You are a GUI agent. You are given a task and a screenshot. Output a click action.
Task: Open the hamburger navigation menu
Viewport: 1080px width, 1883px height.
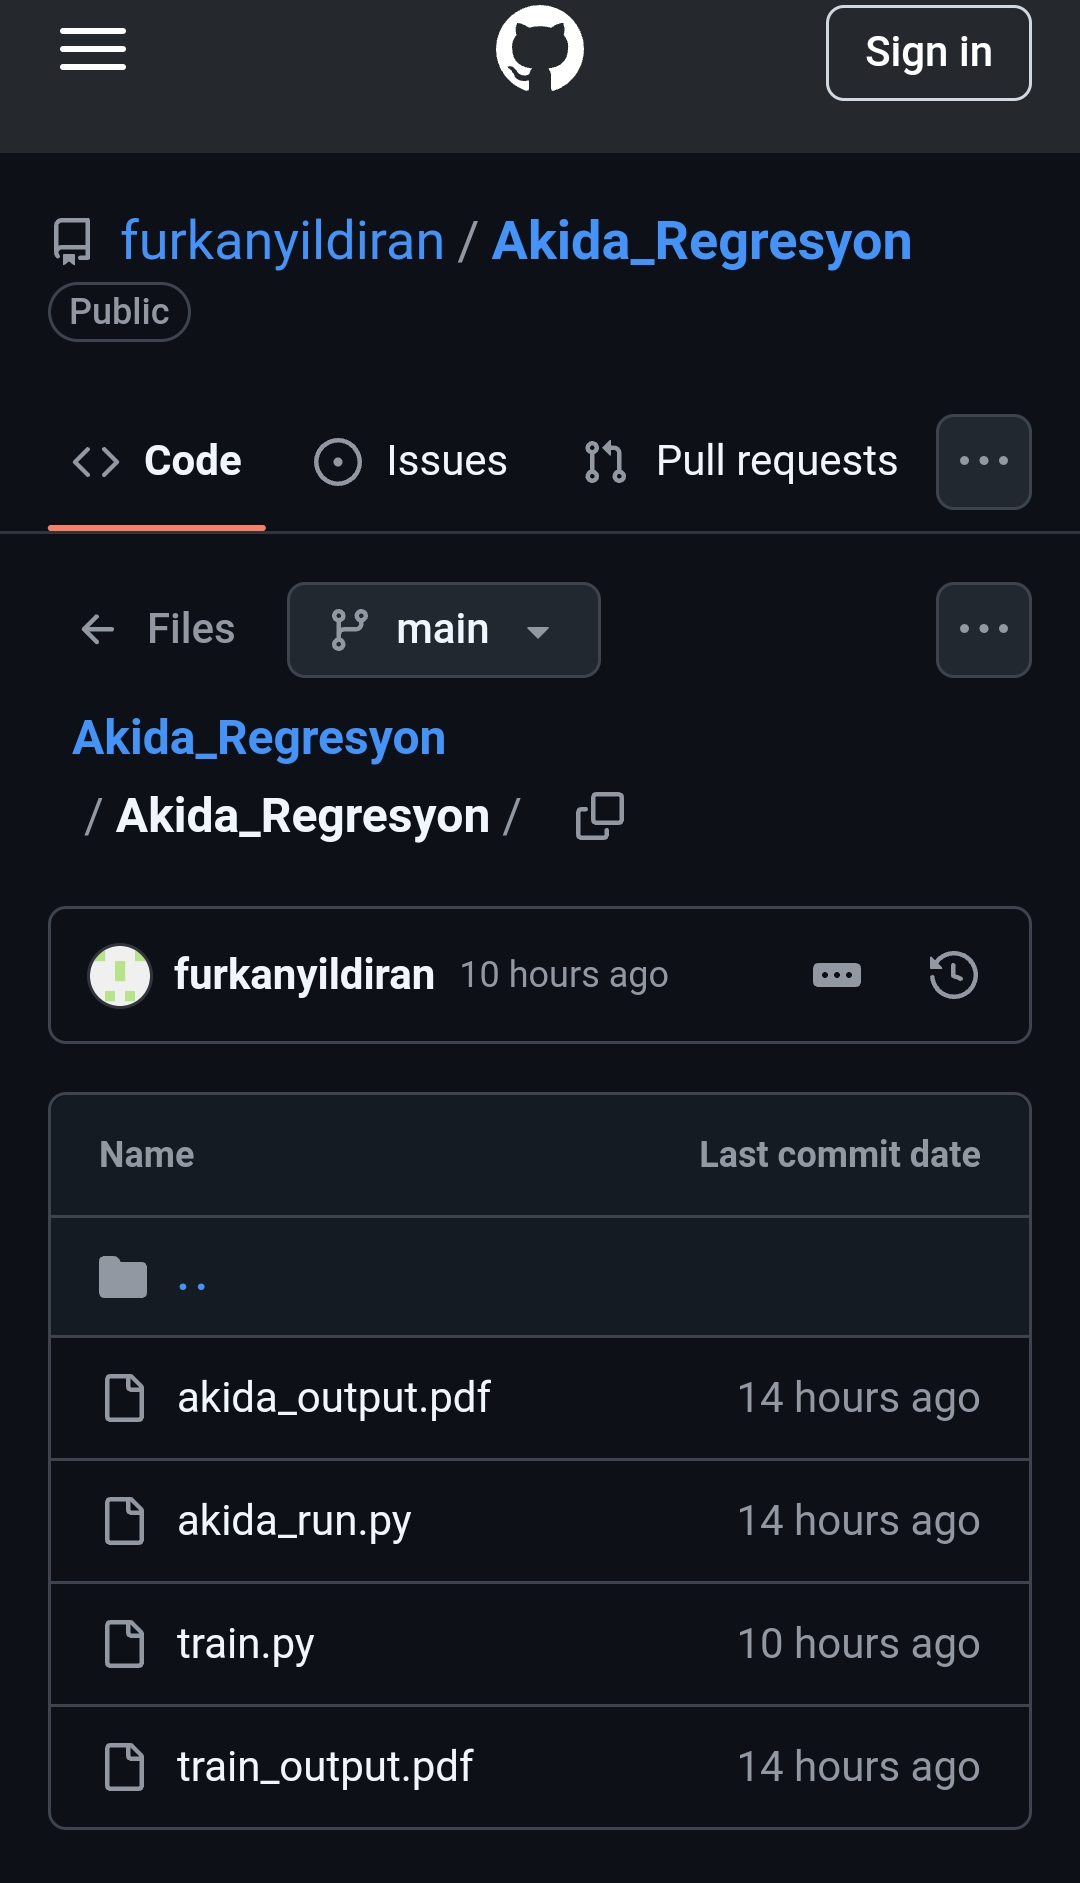(x=93, y=50)
